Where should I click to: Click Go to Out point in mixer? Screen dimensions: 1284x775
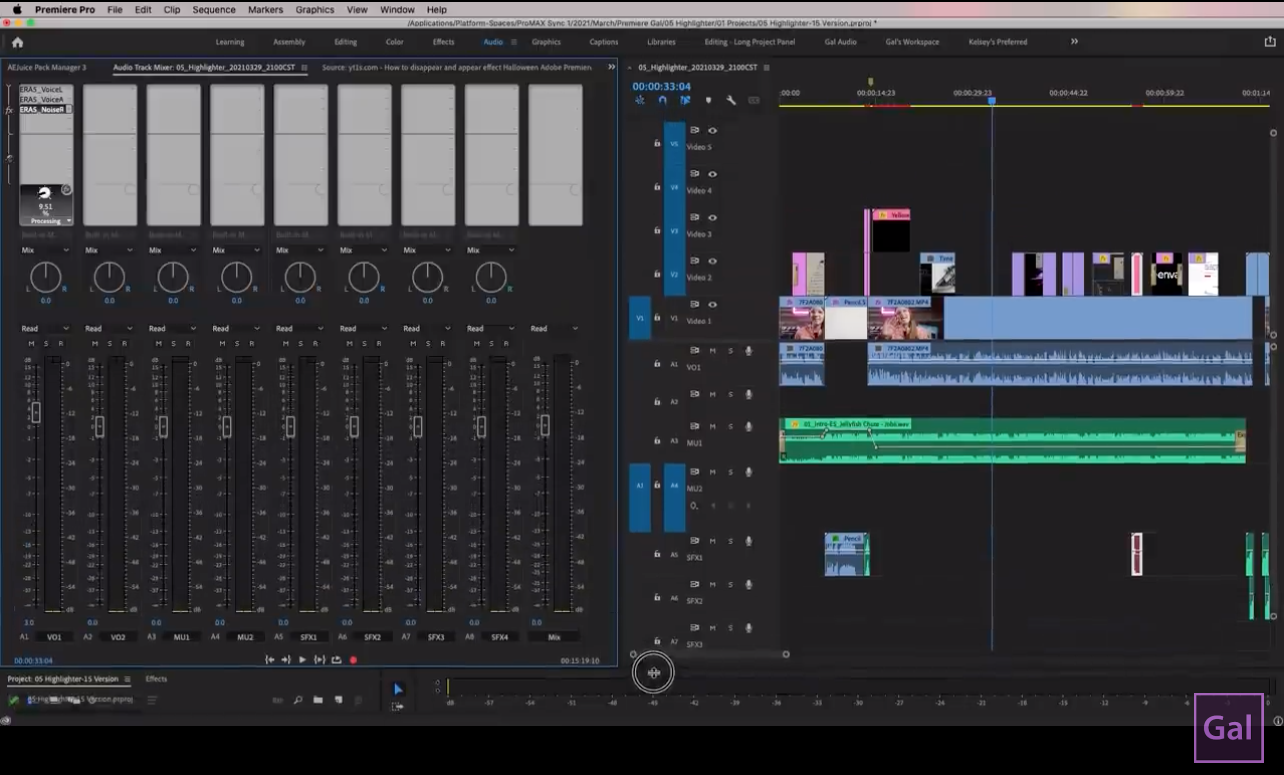point(286,660)
